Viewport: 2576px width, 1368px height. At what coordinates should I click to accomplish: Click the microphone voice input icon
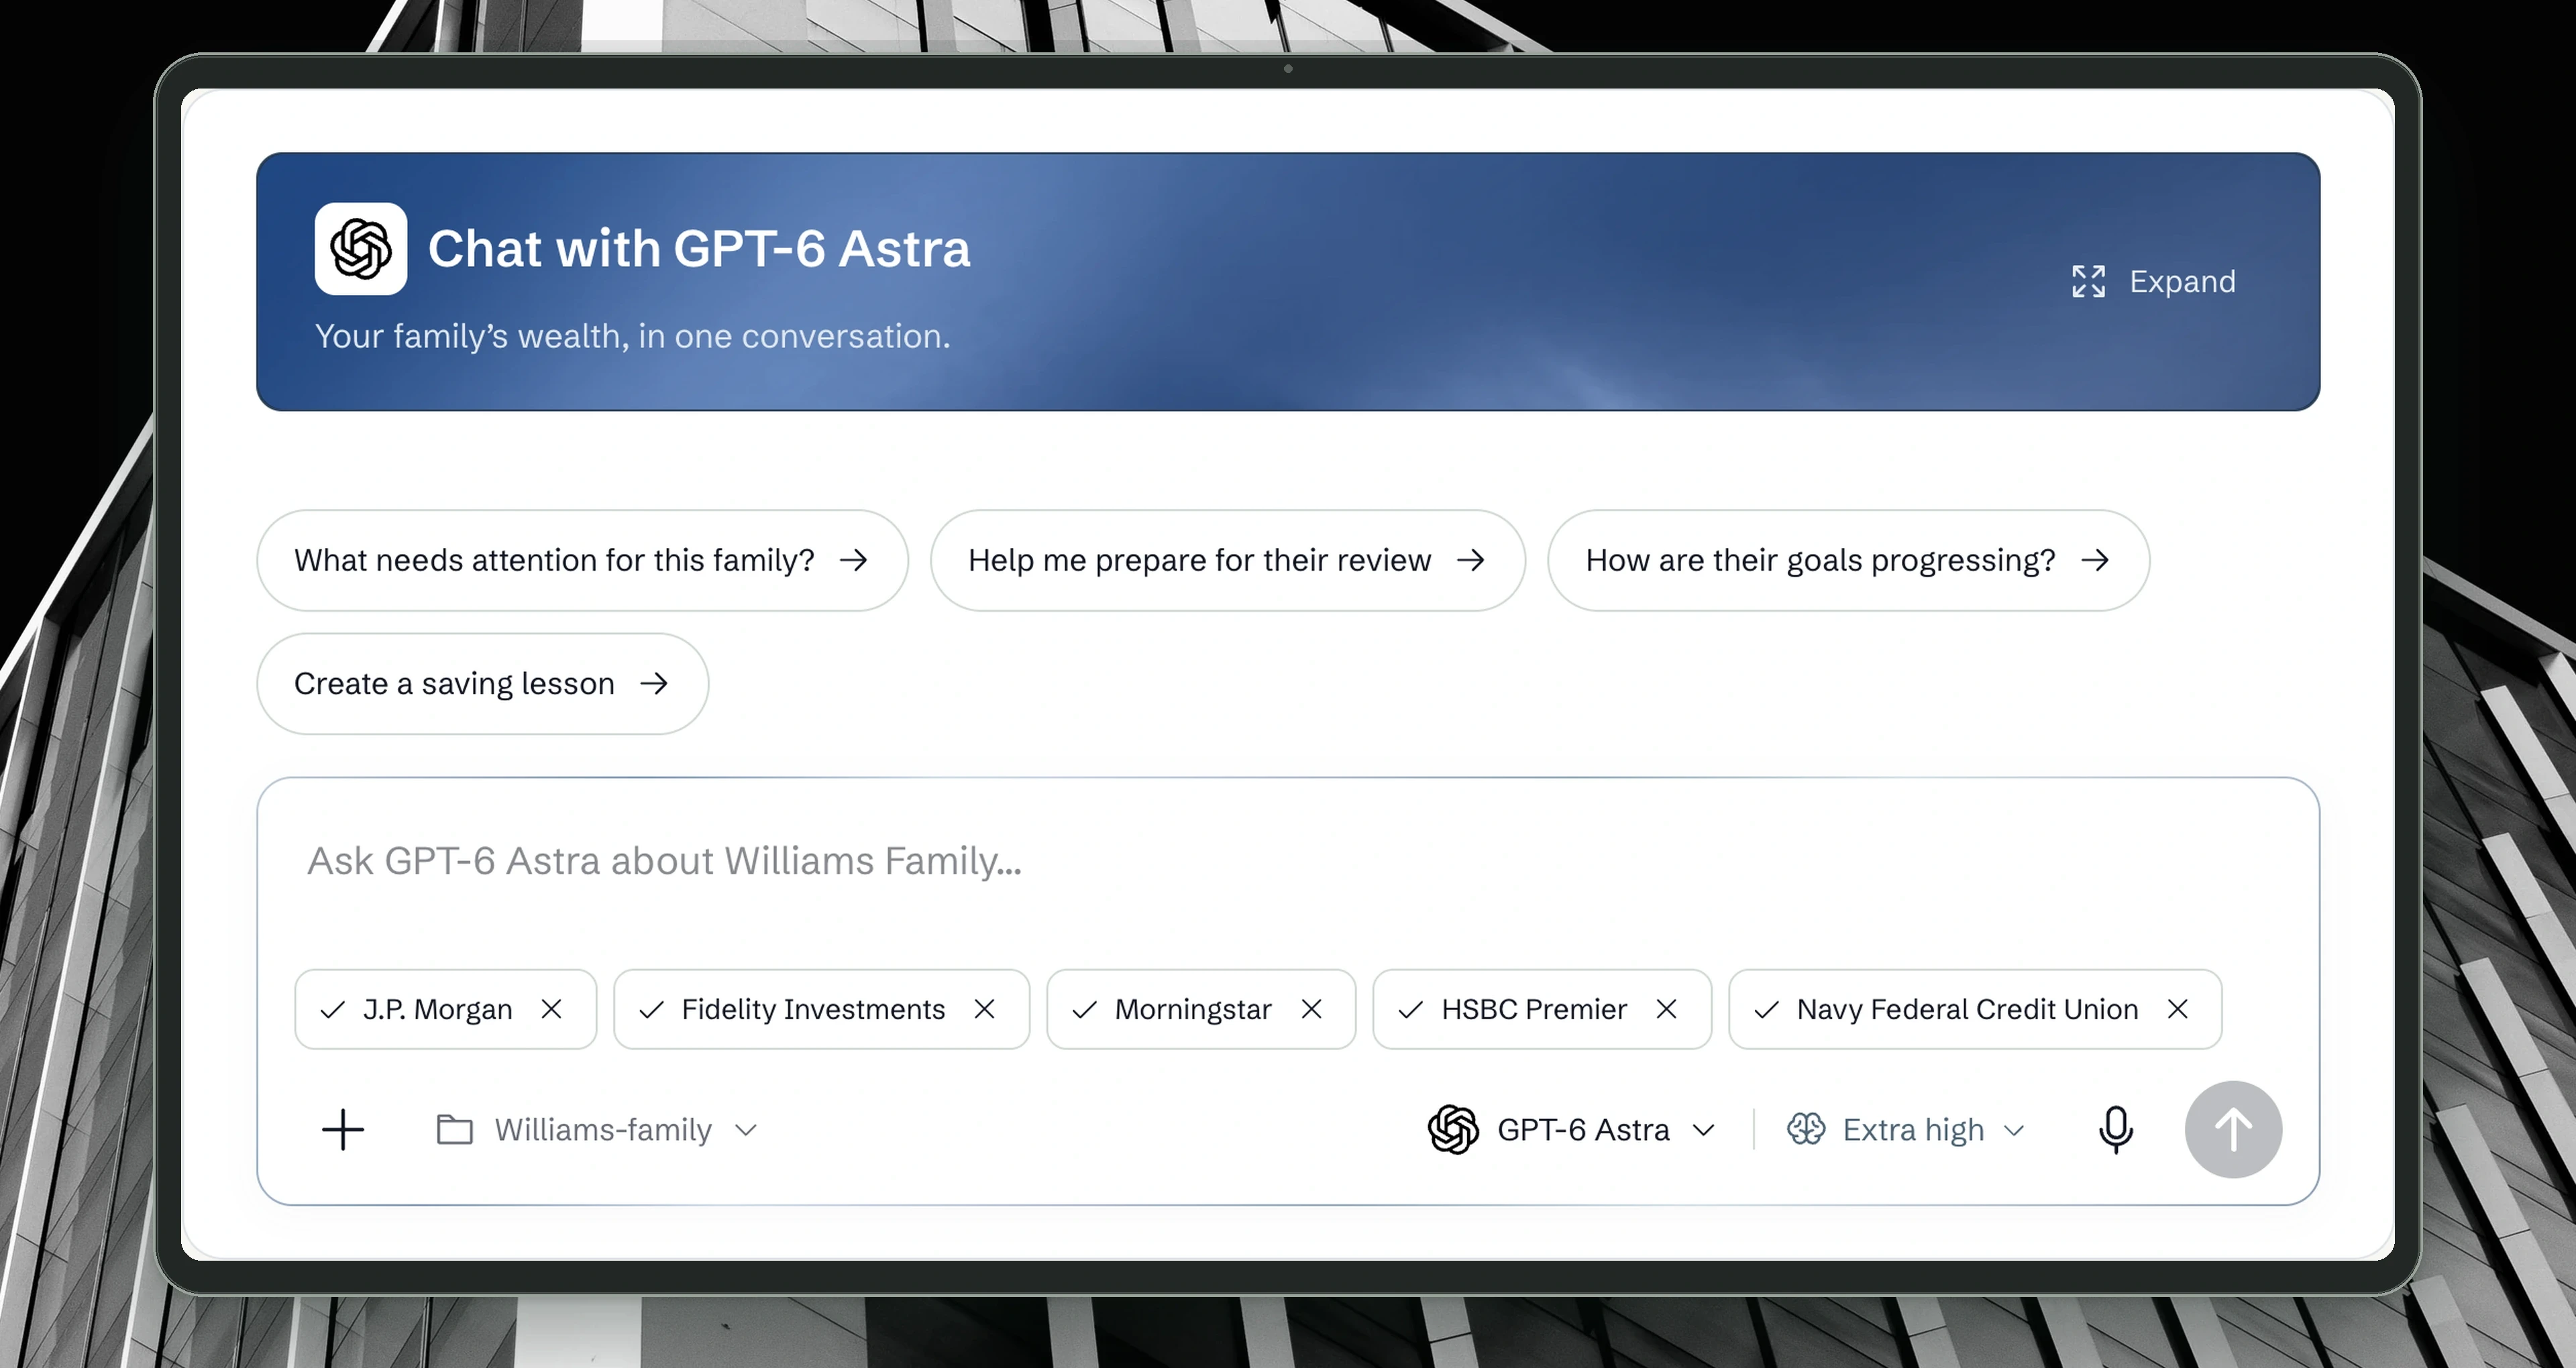[x=2115, y=1130]
